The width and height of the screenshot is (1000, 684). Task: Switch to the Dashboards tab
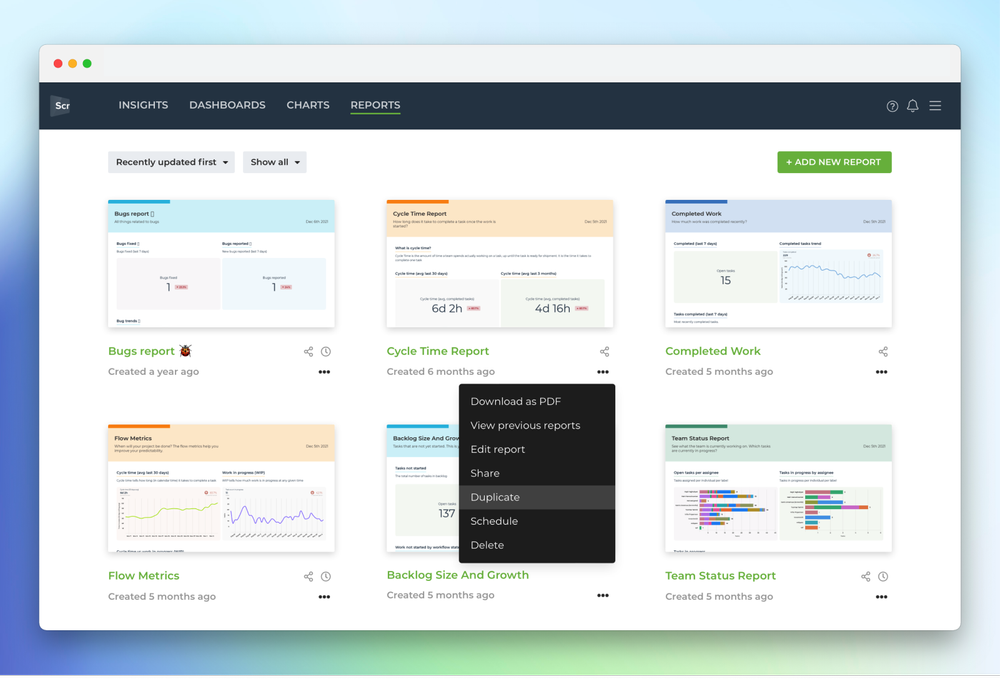pyautogui.click(x=227, y=105)
